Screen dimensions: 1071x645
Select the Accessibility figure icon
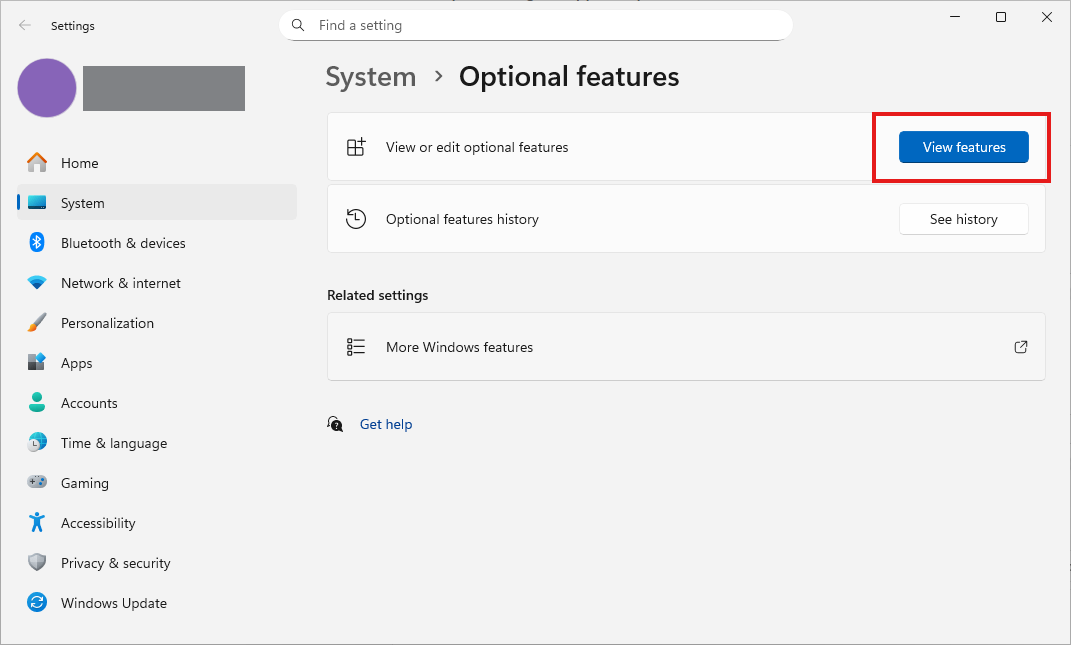coord(37,523)
